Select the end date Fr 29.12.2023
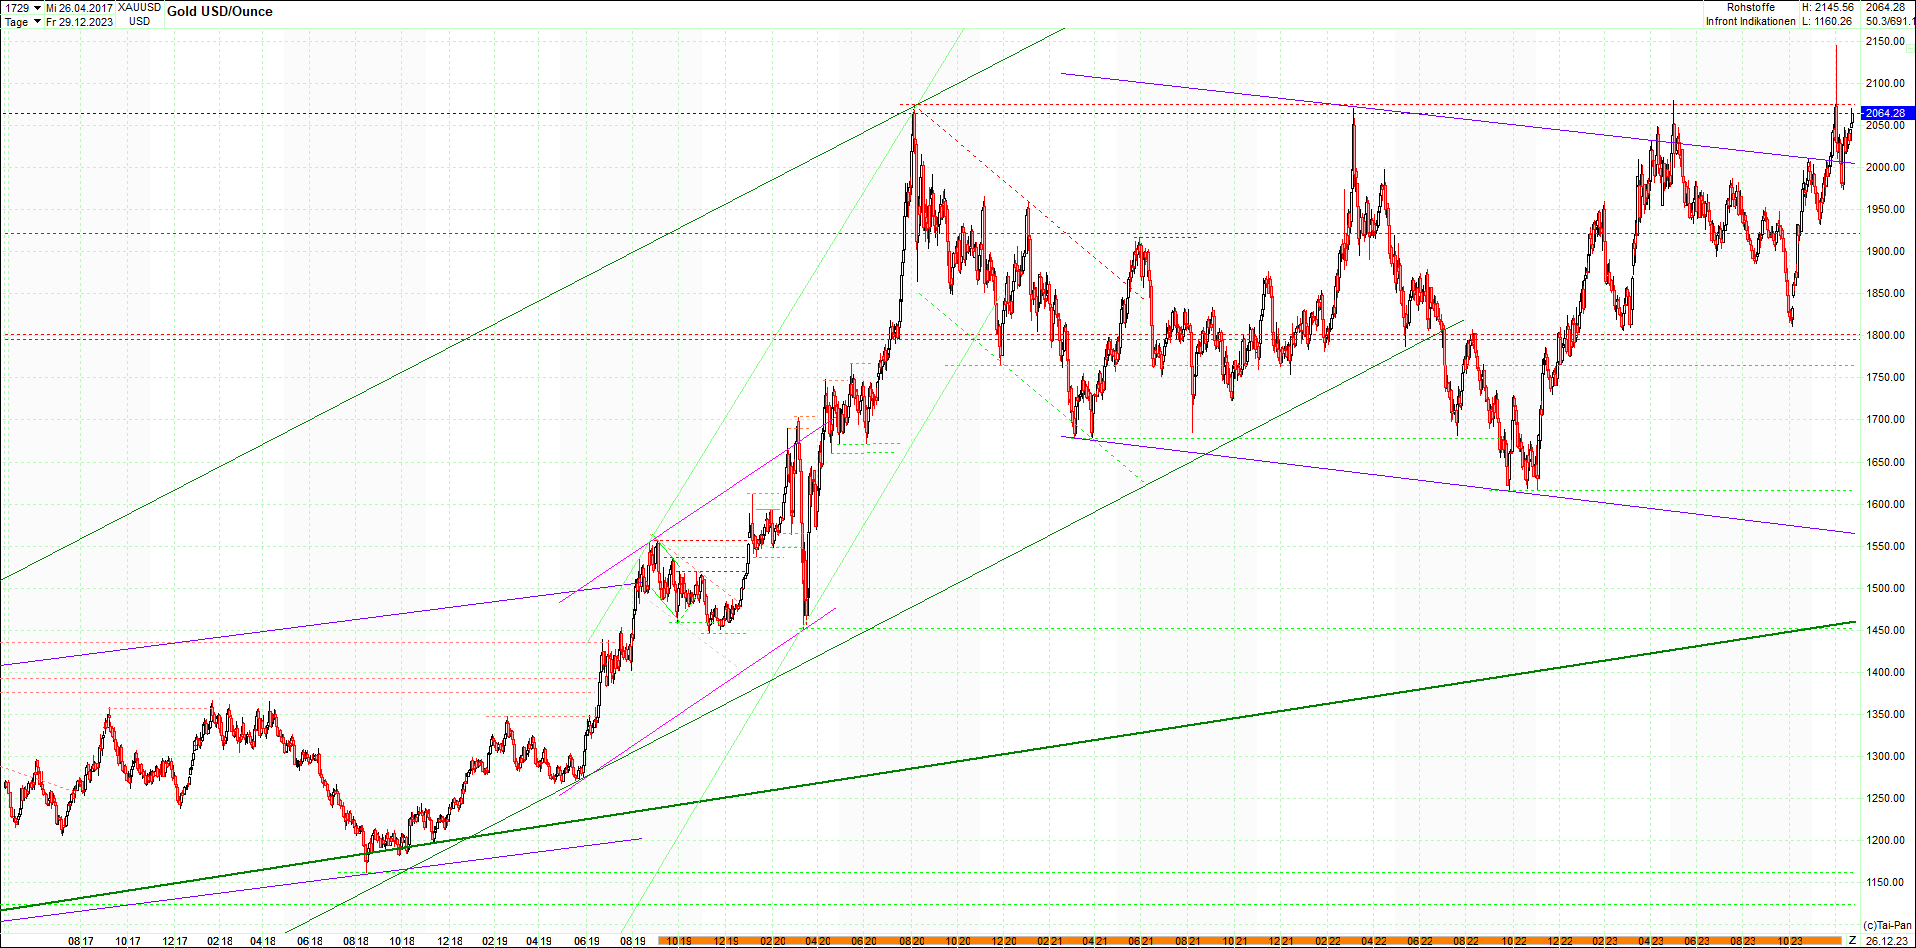1916x948 pixels. point(79,22)
